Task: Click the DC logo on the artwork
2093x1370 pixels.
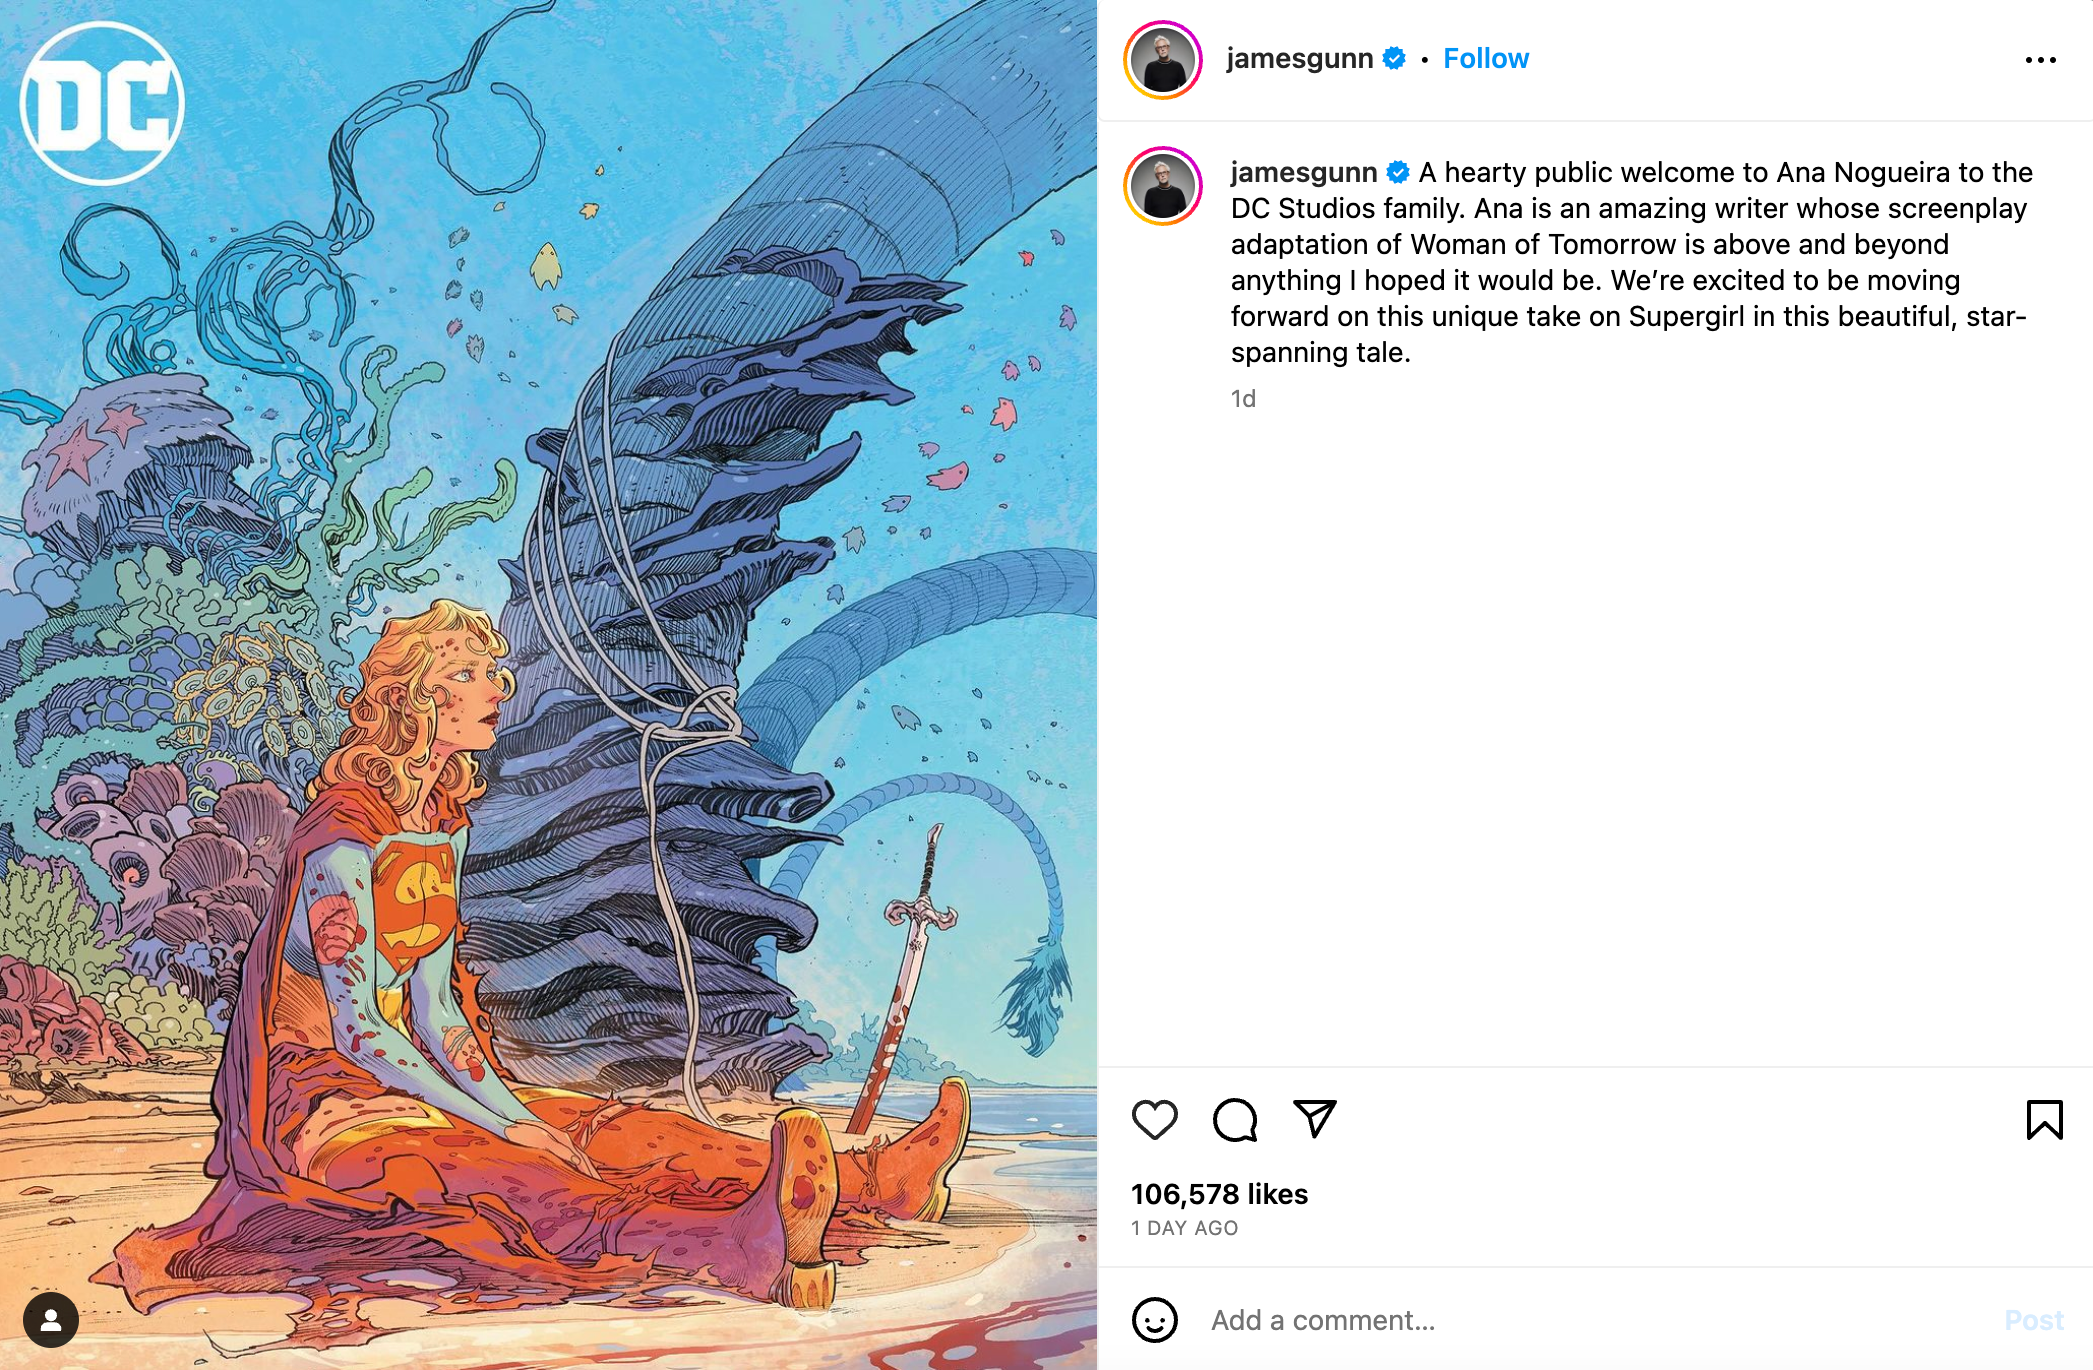Action: point(102,103)
